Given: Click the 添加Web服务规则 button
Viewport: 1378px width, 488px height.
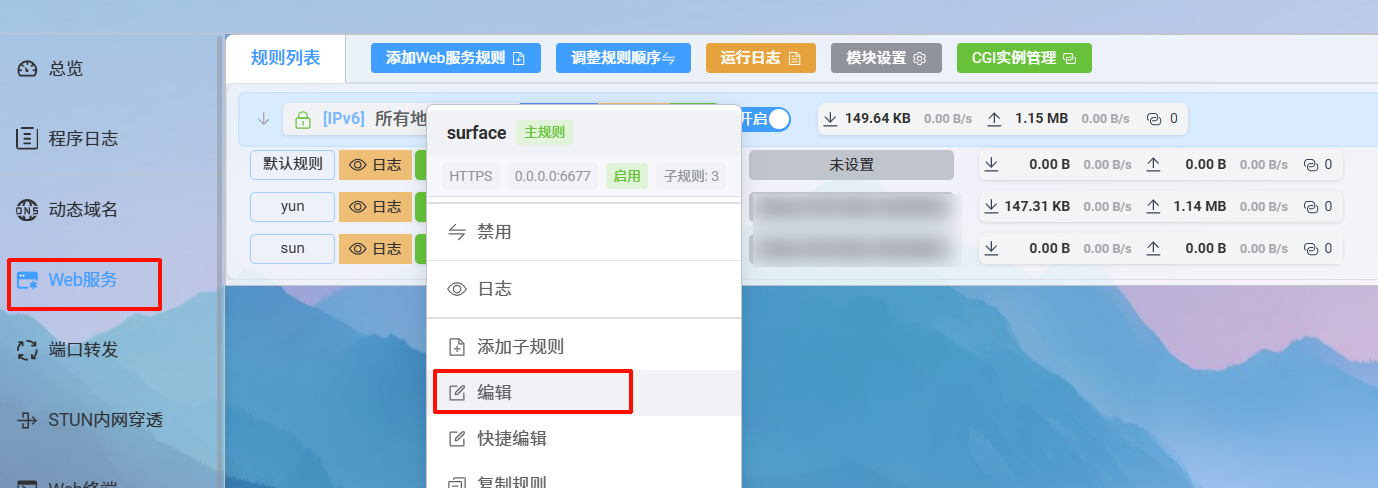Looking at the screenshot, I should [x=455, y=58].
